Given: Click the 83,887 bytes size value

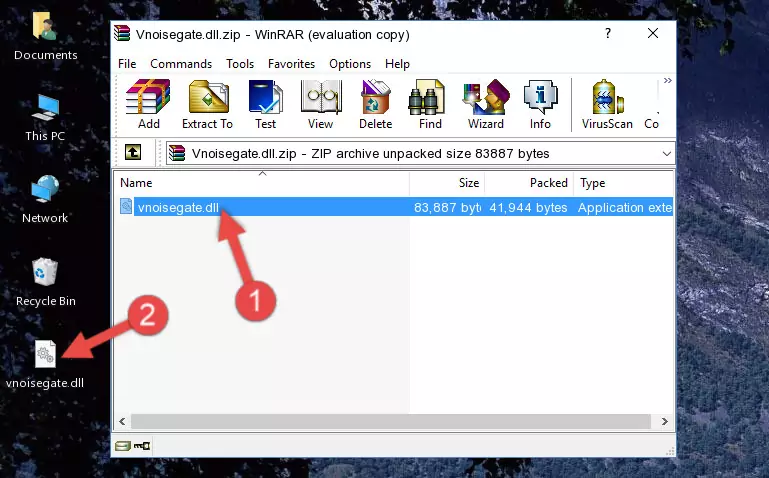Looking at the screenshot, I should point(447,208).
